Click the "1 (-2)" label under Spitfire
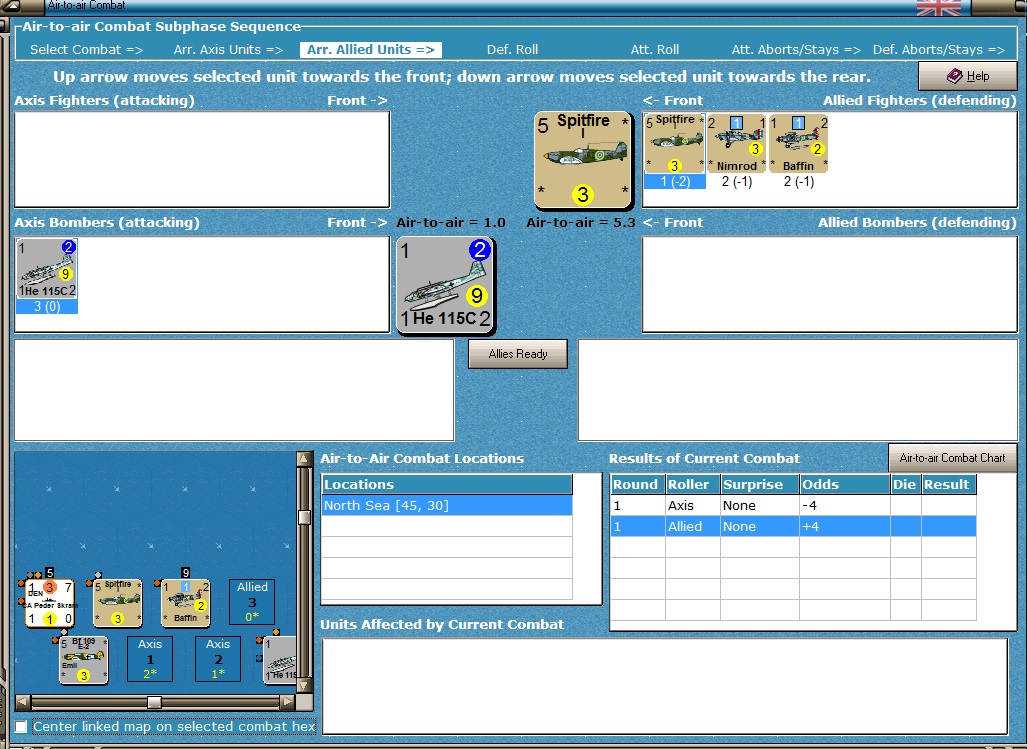 coord(675,182)
